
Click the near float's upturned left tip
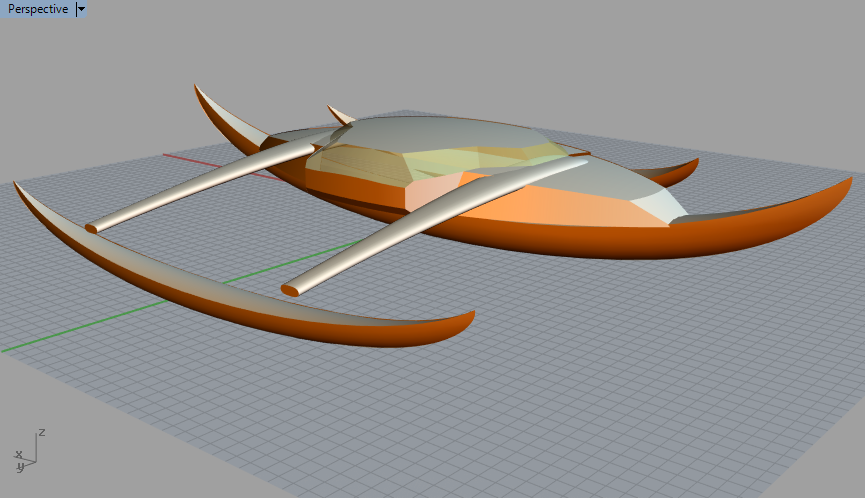click(x=18, y=186)
